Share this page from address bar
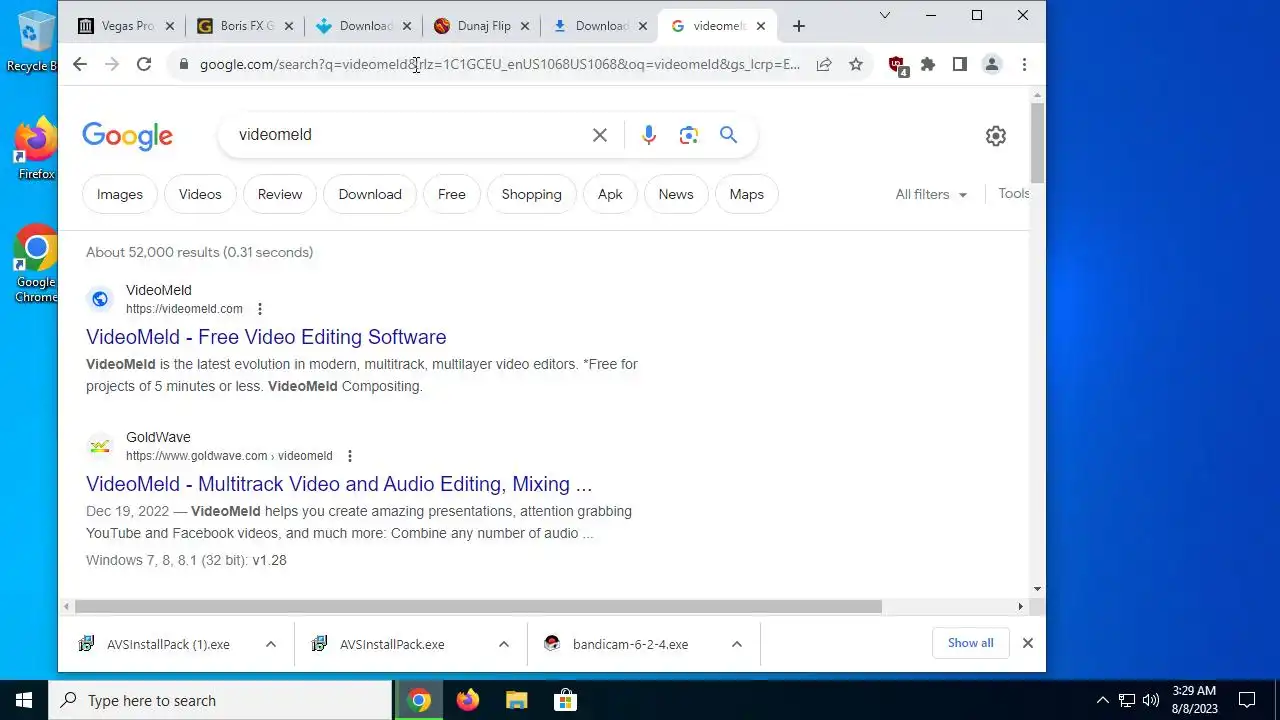Screen dimensions: 1280x720 [x=824, y=64]
